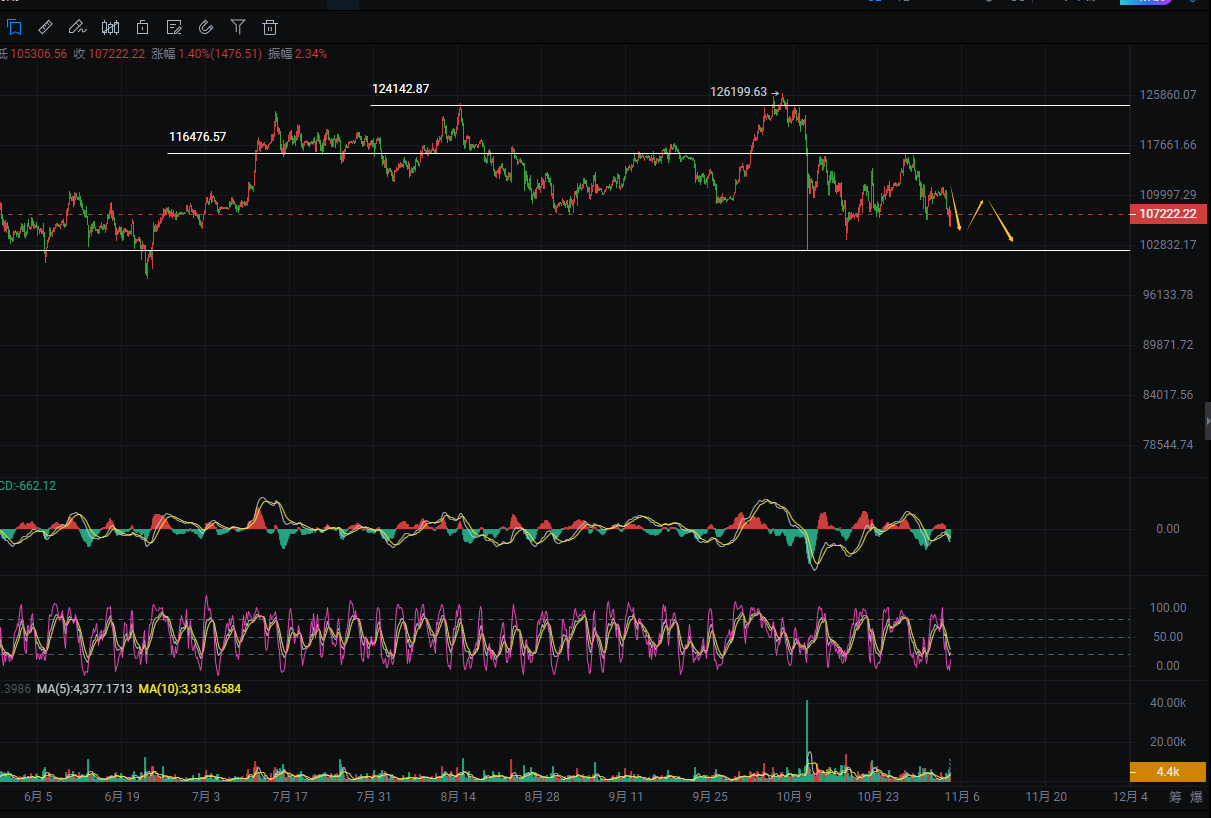Click the 10月 9 date on time axis
Viewport: 1211px width, 818px height.
click(x=794, y=797)
